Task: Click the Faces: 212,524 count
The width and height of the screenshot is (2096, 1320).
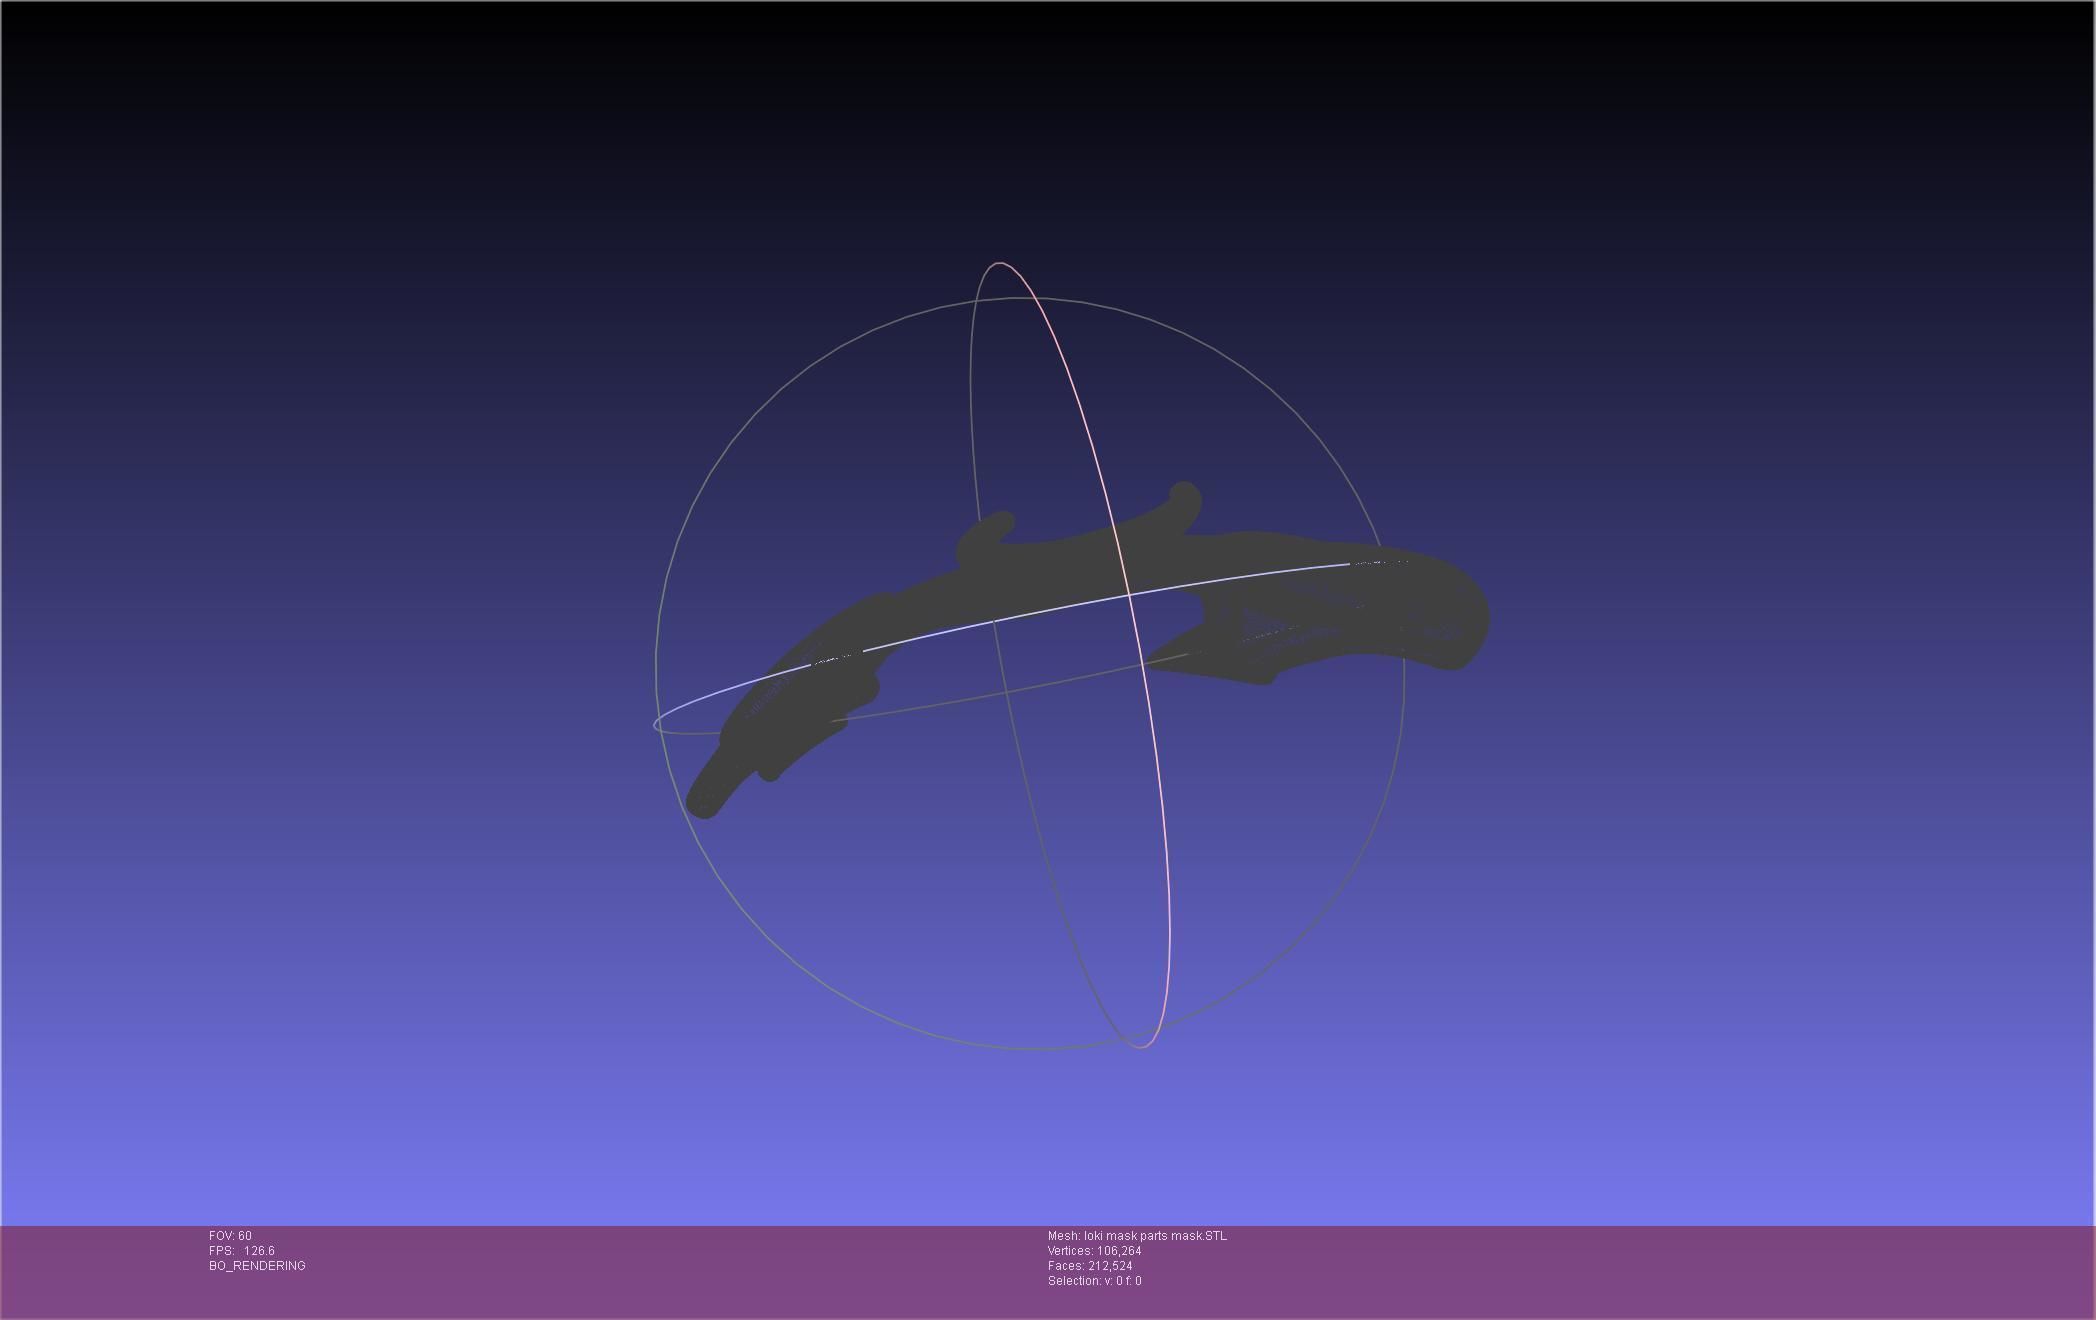Action: point(1090,1266)
